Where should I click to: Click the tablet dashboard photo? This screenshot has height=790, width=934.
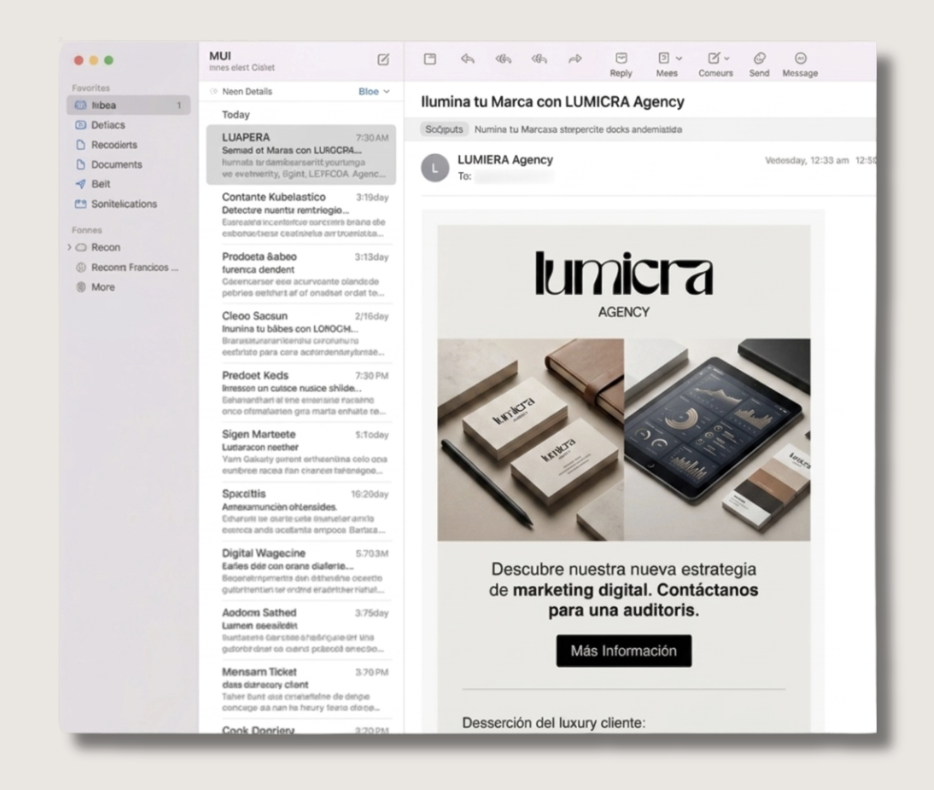click(x=717, y=440)
